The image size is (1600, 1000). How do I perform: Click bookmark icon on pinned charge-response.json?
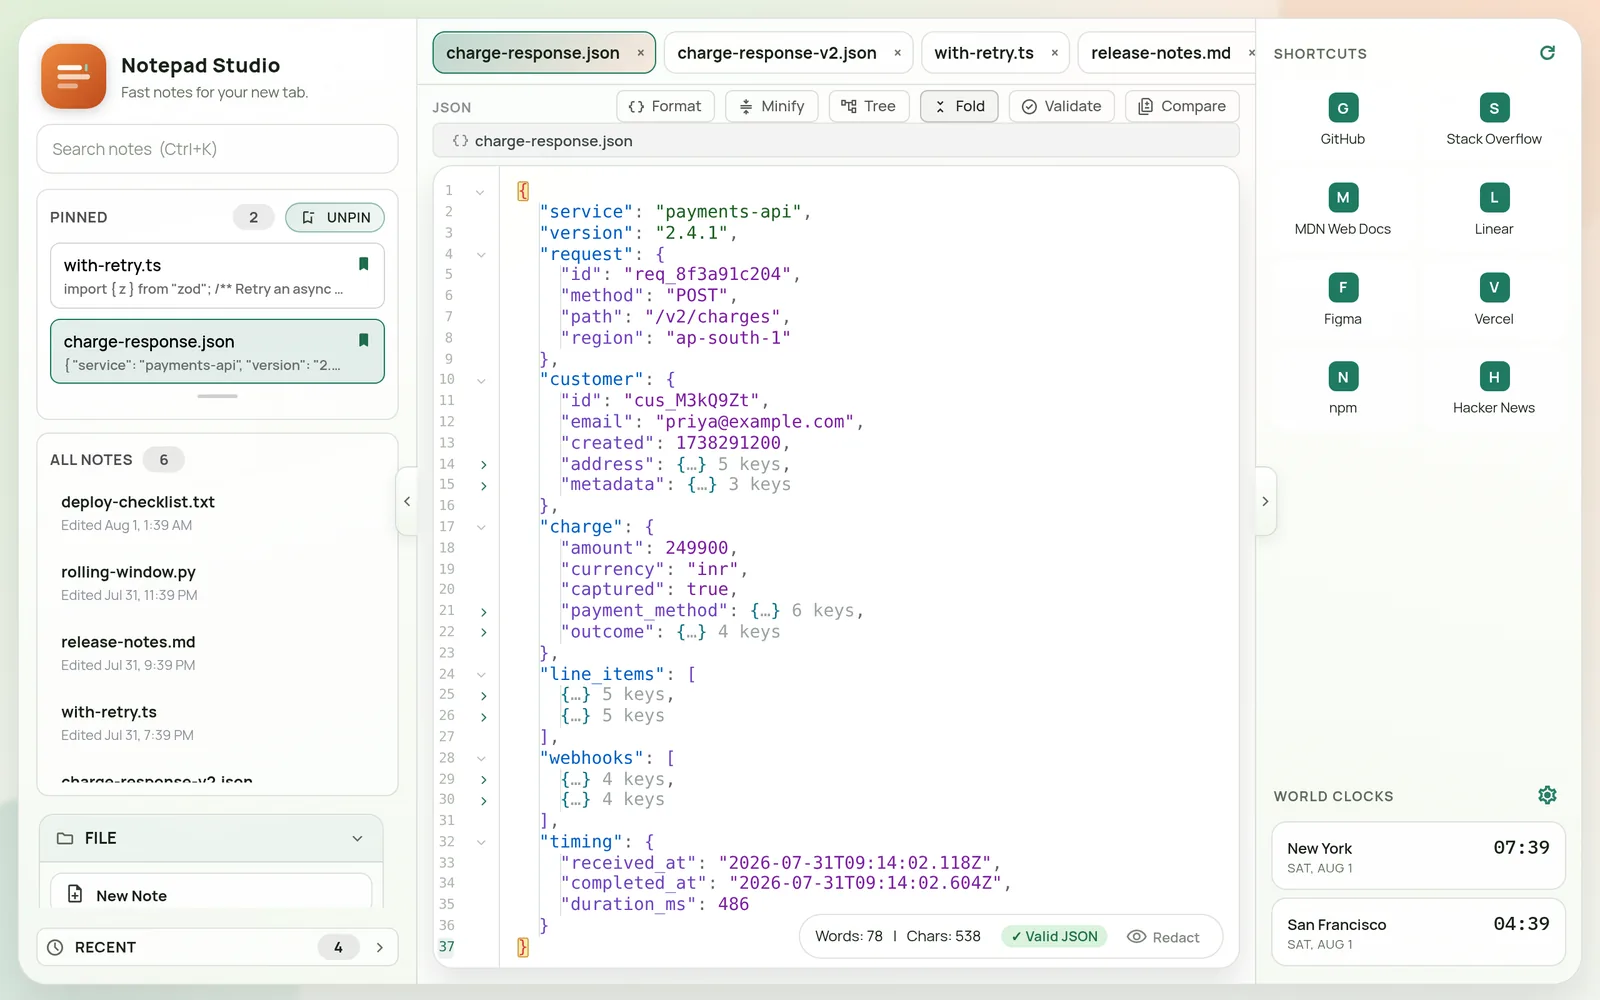click(363, 340)
